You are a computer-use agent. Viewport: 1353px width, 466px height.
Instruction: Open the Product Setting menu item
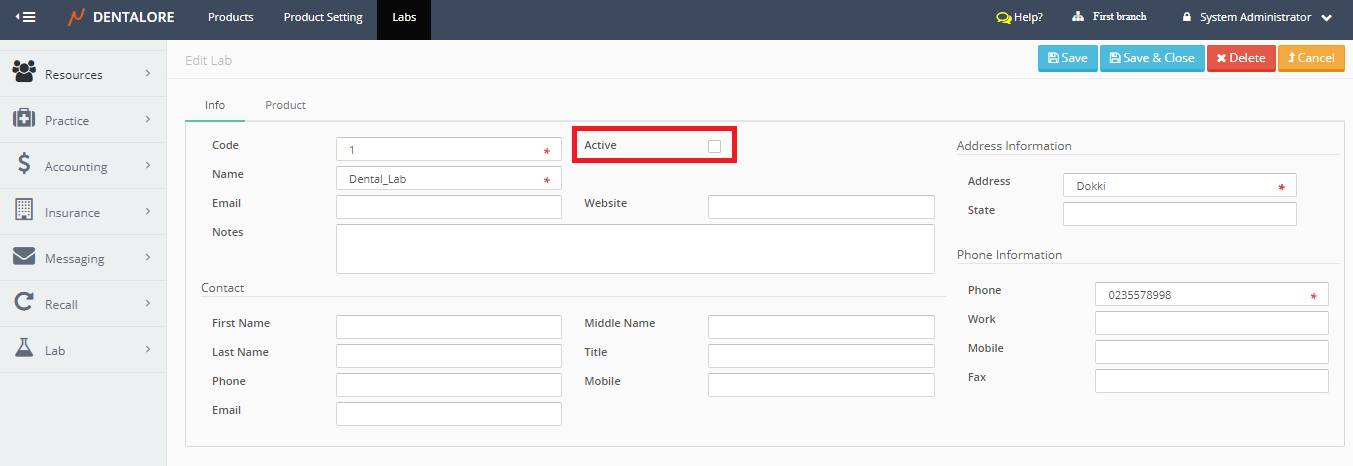(x=323, y=17)
